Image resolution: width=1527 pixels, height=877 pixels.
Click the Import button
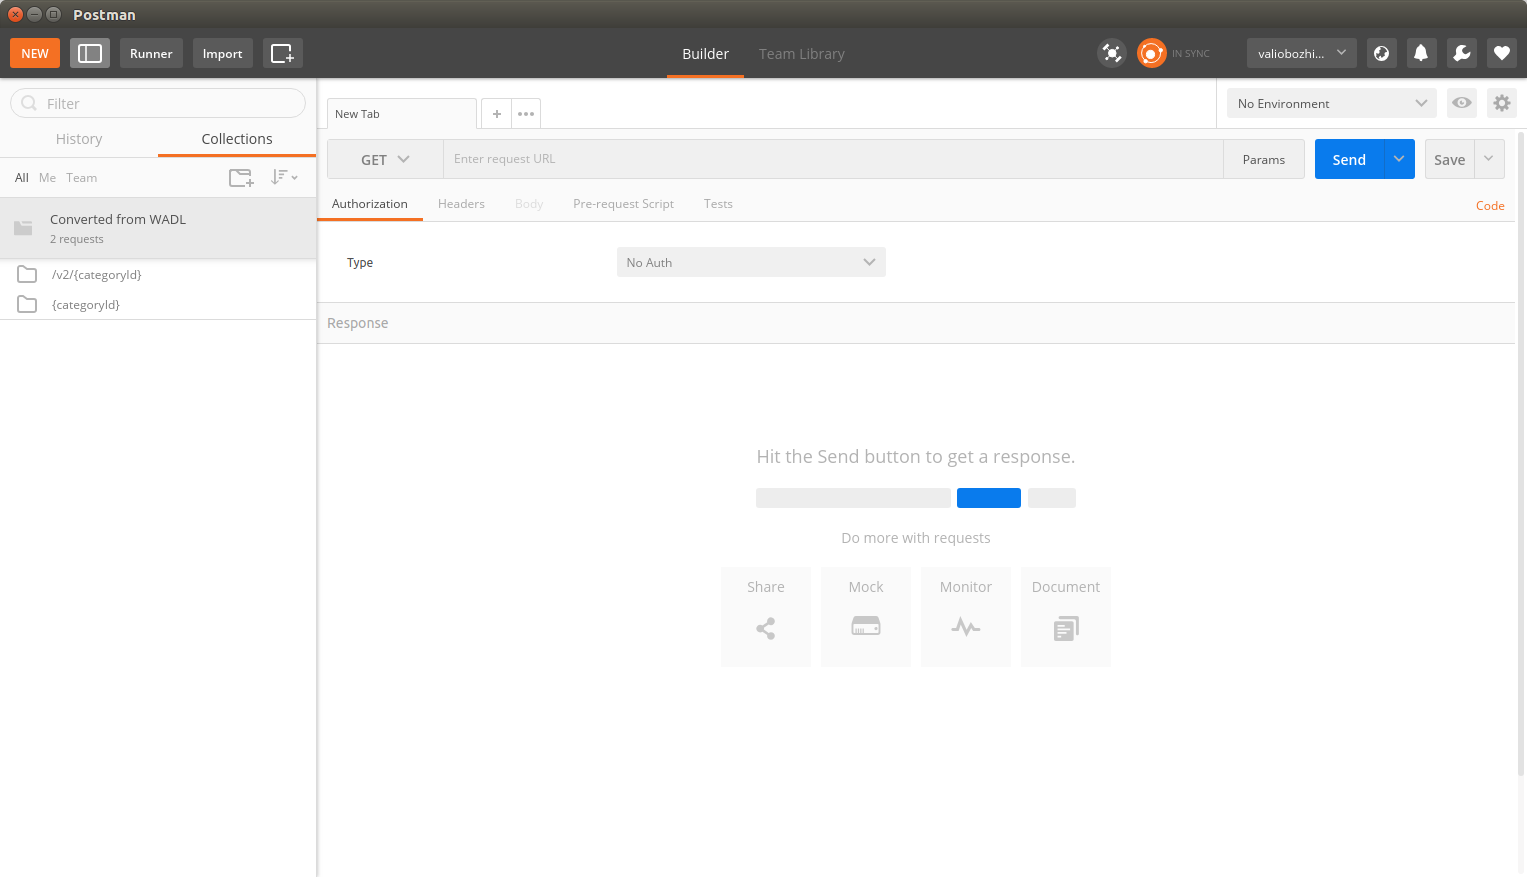click(222, 53)
